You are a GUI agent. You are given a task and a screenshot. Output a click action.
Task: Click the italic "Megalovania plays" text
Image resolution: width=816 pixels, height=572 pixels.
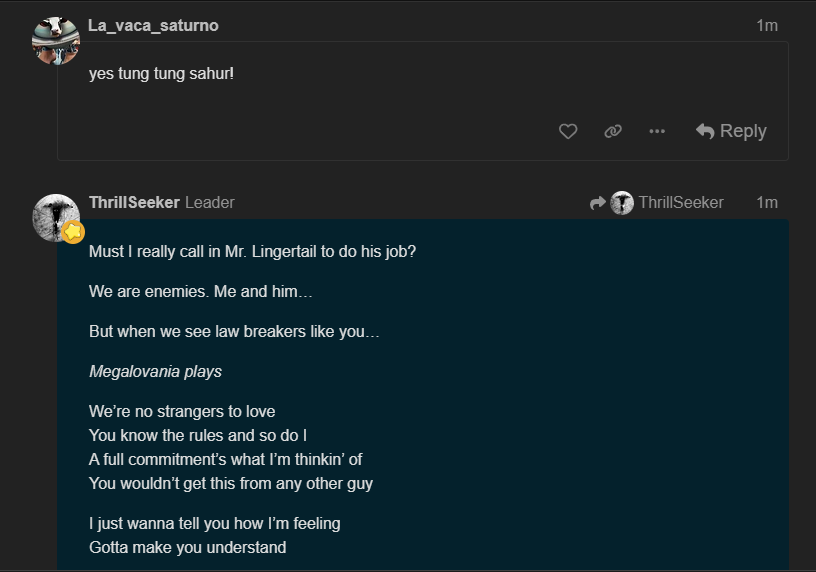(x=155, y=371)
